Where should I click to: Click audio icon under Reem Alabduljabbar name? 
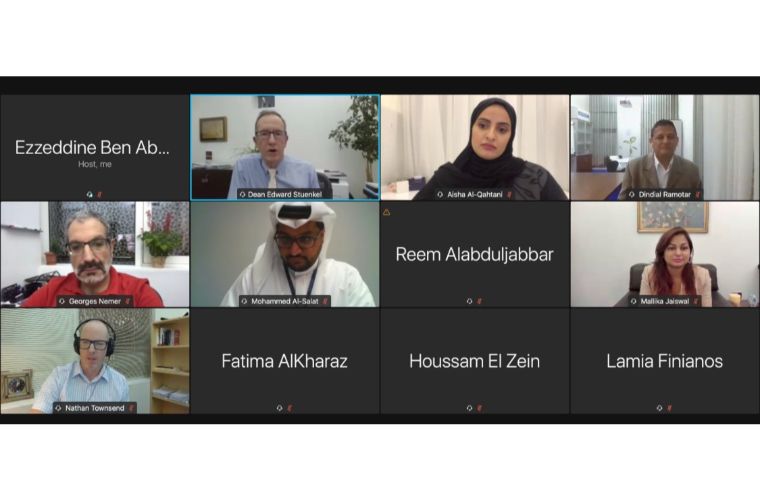click(469, 301)
